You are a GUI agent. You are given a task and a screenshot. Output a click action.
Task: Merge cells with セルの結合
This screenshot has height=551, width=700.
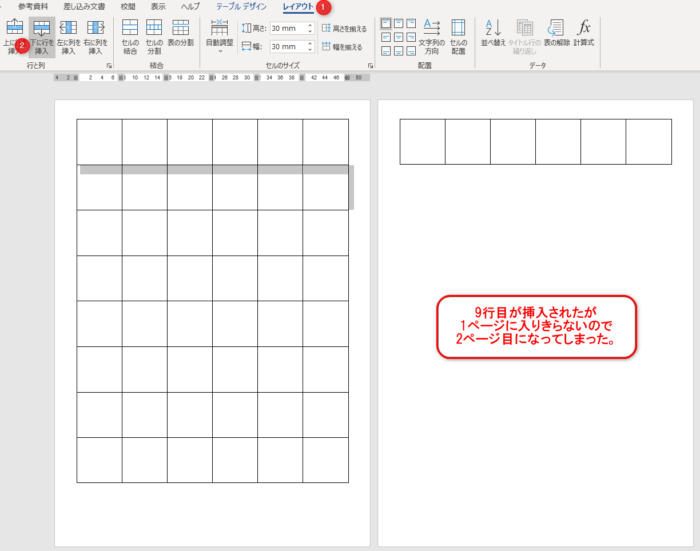tap(130, 36)
